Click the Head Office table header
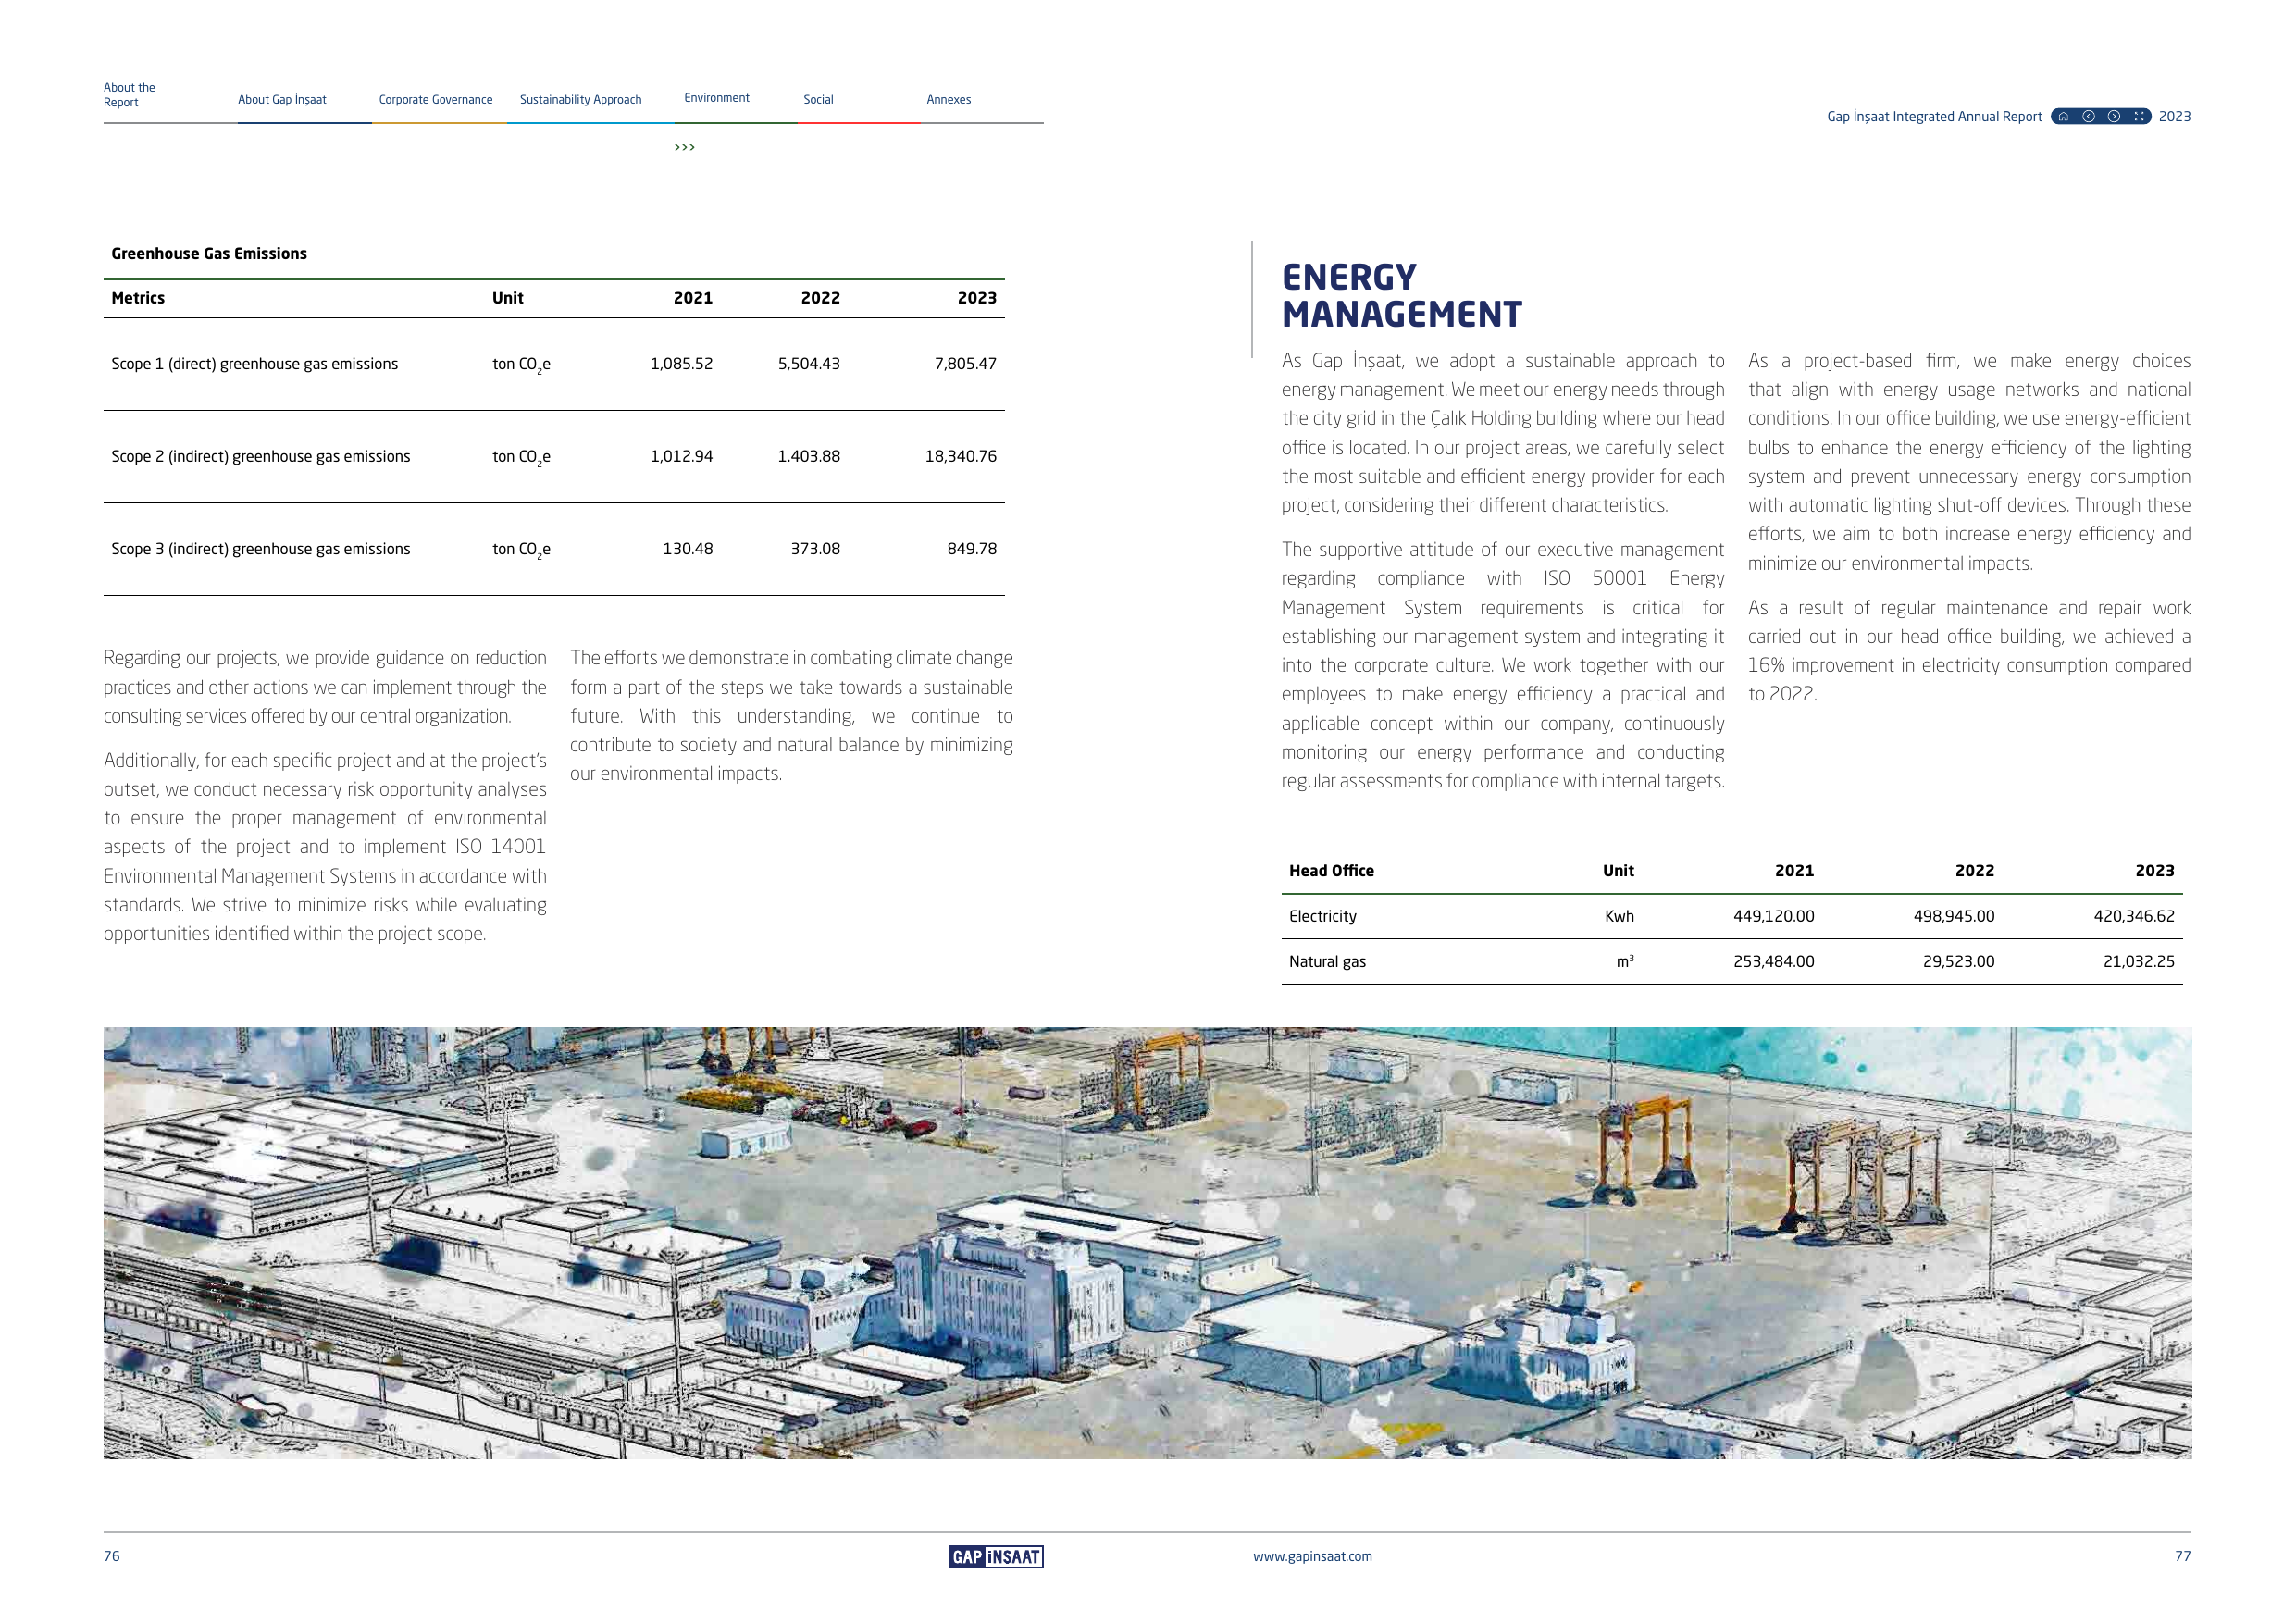This screenshot has height=1623, width=2296. pos(1331,870)
